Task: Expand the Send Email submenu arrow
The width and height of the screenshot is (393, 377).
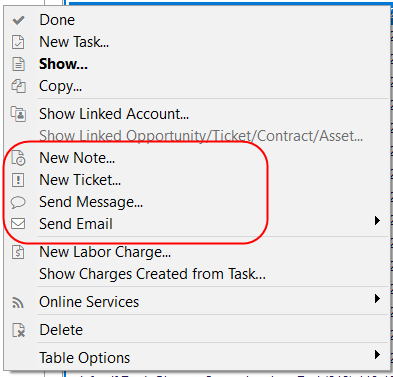Action: (x=377, y=221)
